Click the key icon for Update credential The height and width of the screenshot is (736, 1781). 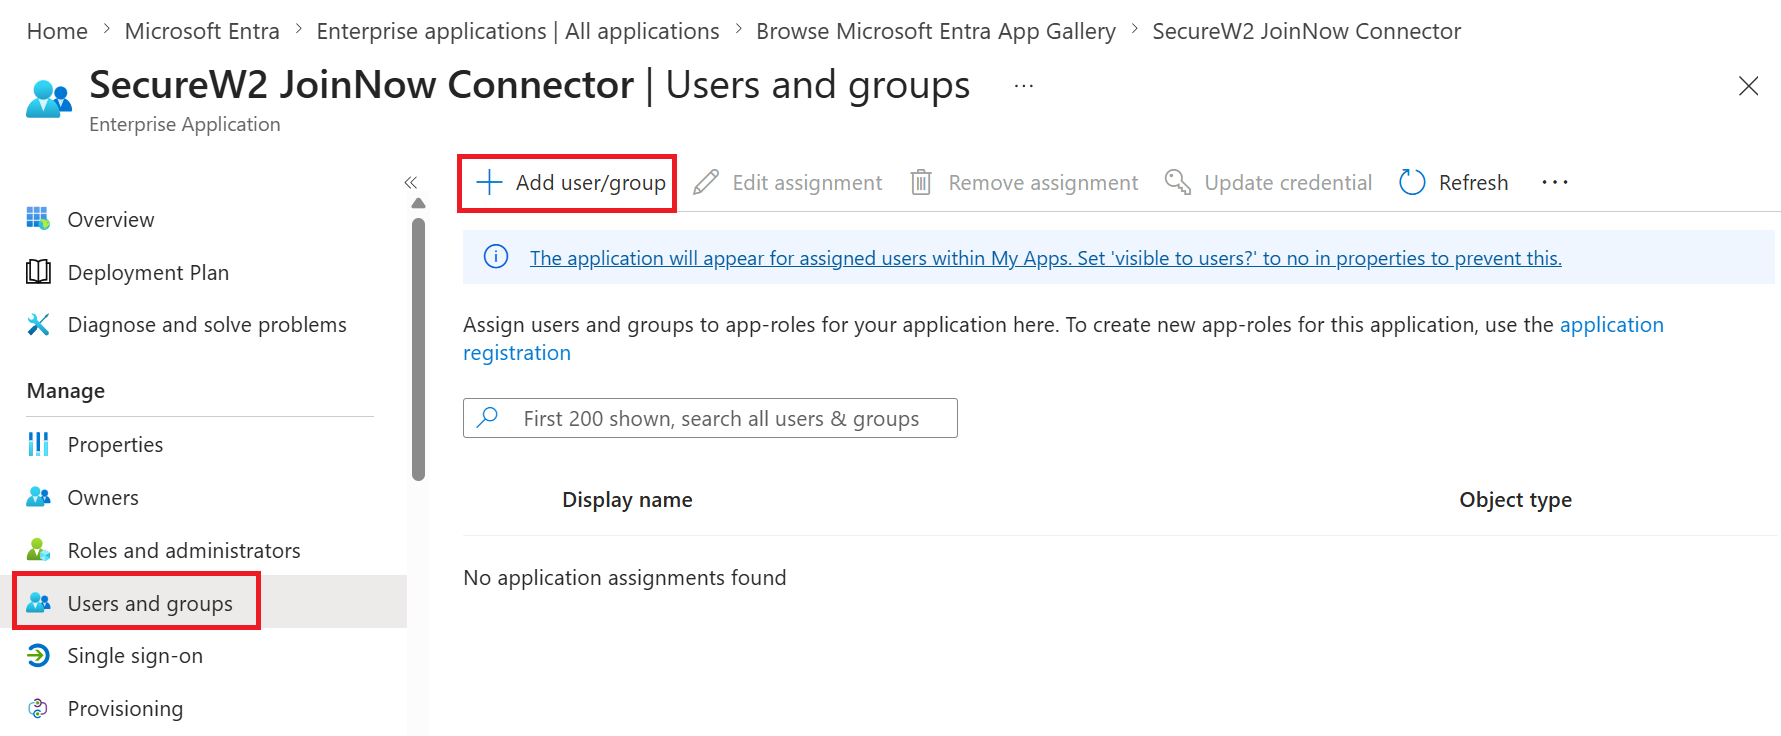[1178, 182]
